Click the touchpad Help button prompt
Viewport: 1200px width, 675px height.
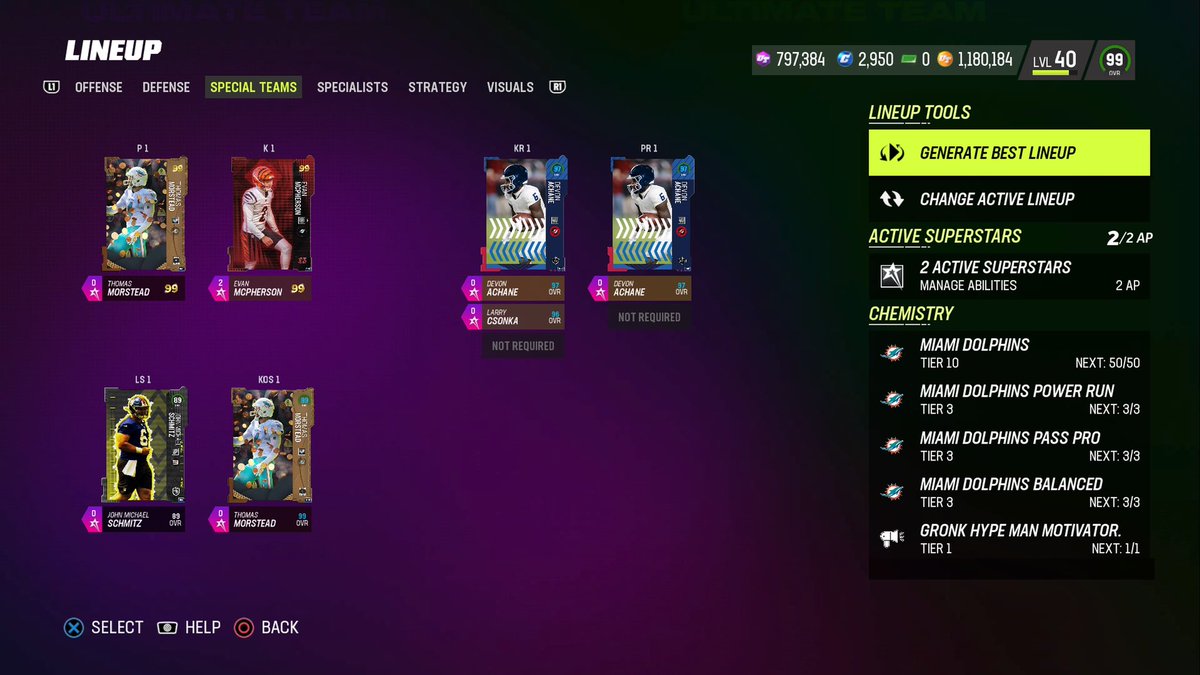pos(189,627)
